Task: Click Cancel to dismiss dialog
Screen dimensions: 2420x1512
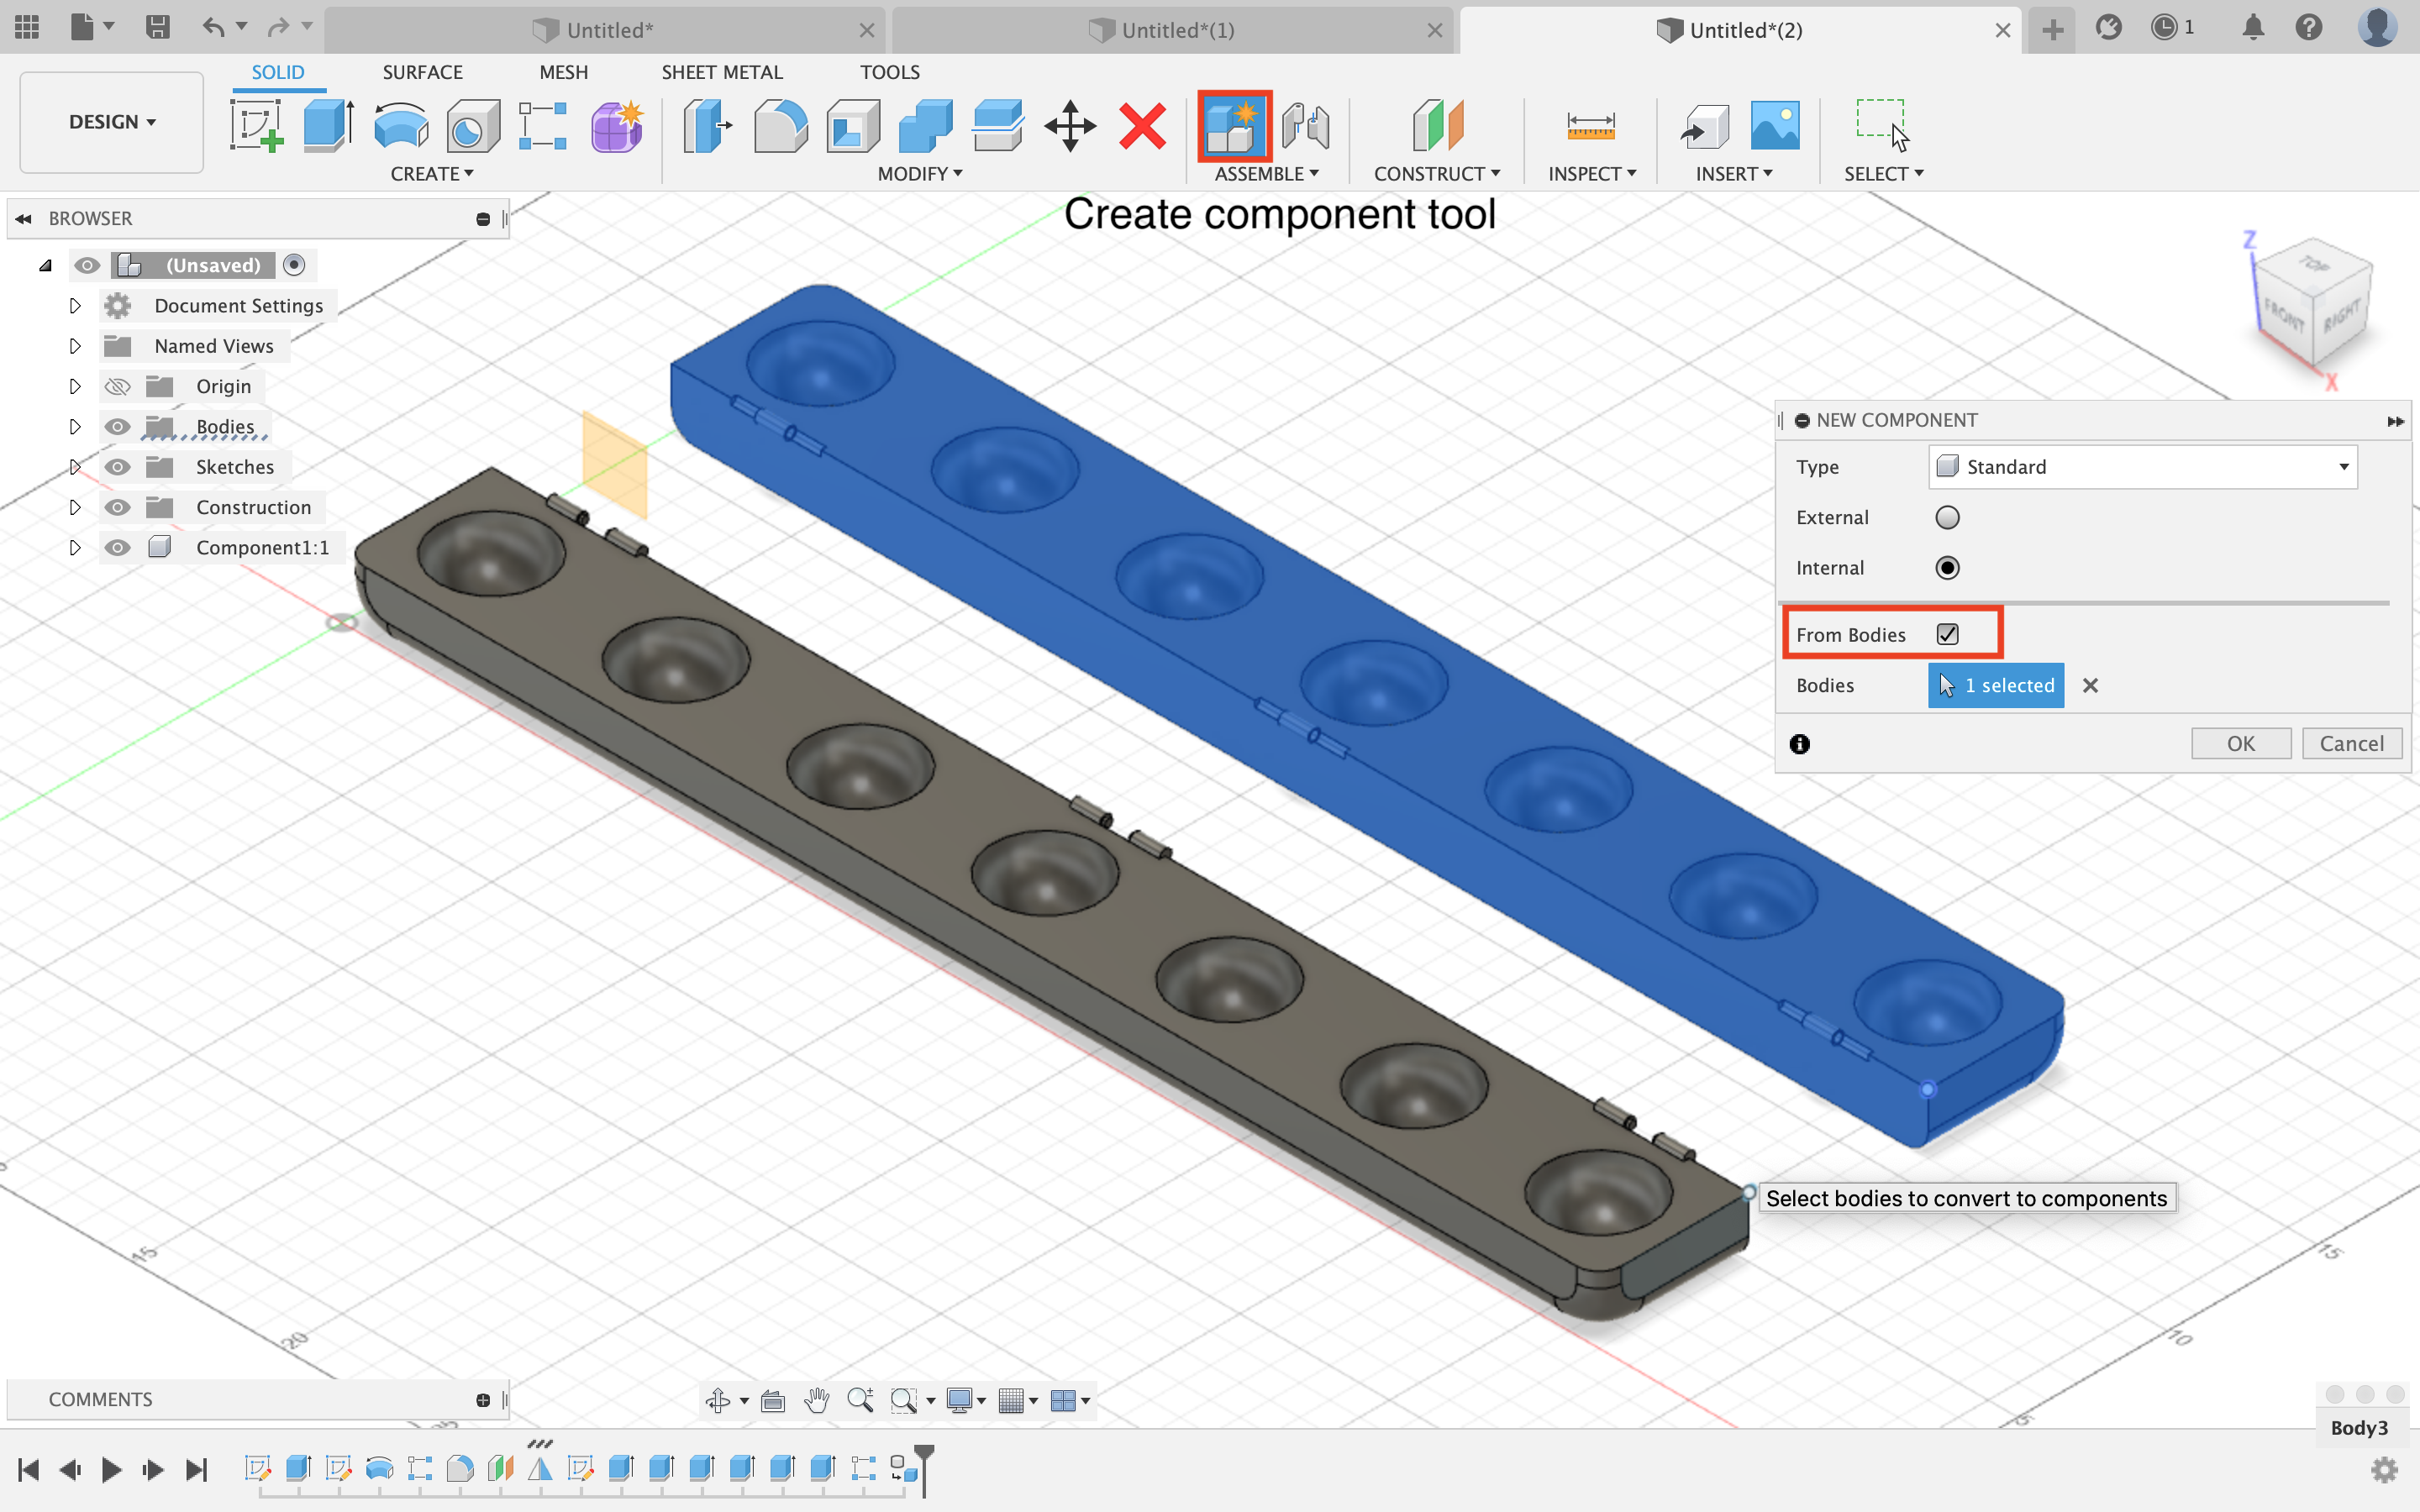Action: coord(2352,742)
